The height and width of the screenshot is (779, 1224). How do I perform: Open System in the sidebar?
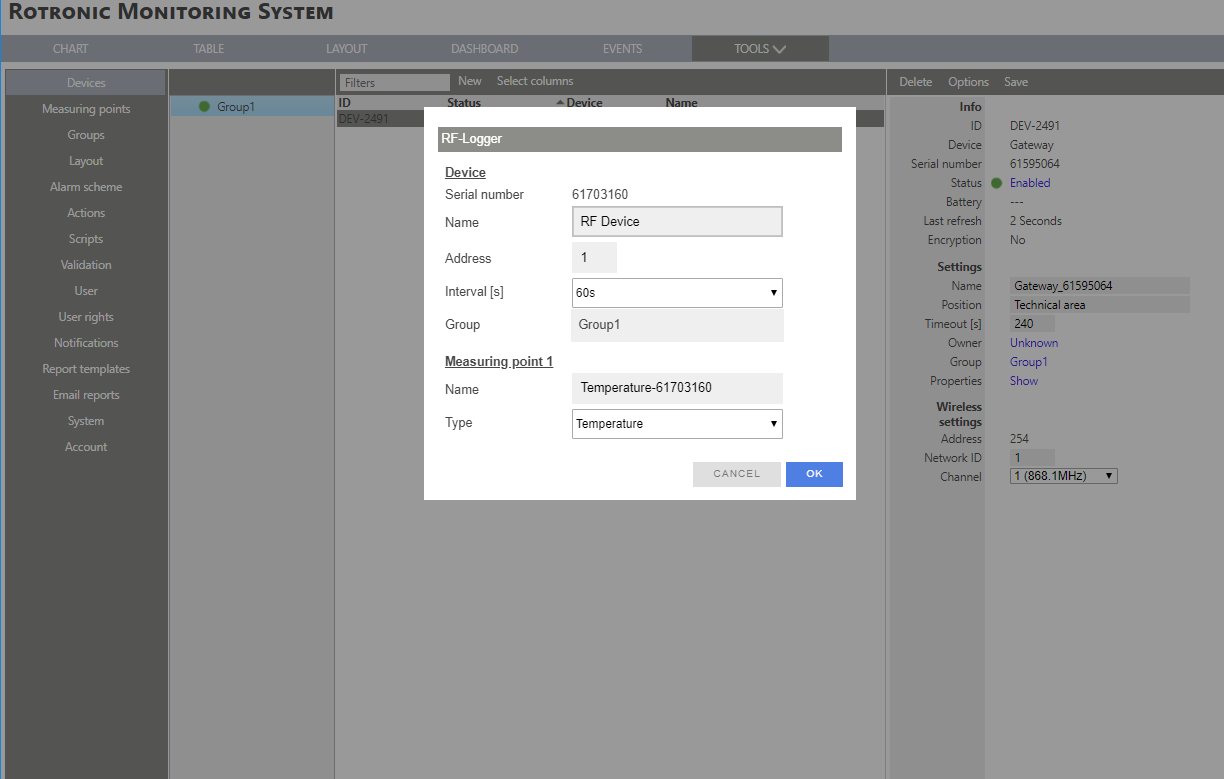coord(86,421)
